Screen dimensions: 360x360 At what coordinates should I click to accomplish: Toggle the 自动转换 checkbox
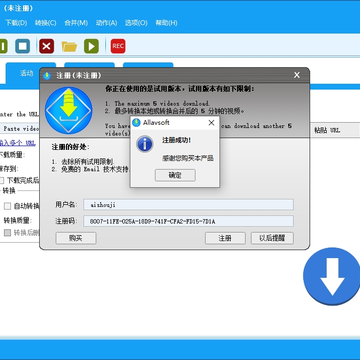coord(7,206)
